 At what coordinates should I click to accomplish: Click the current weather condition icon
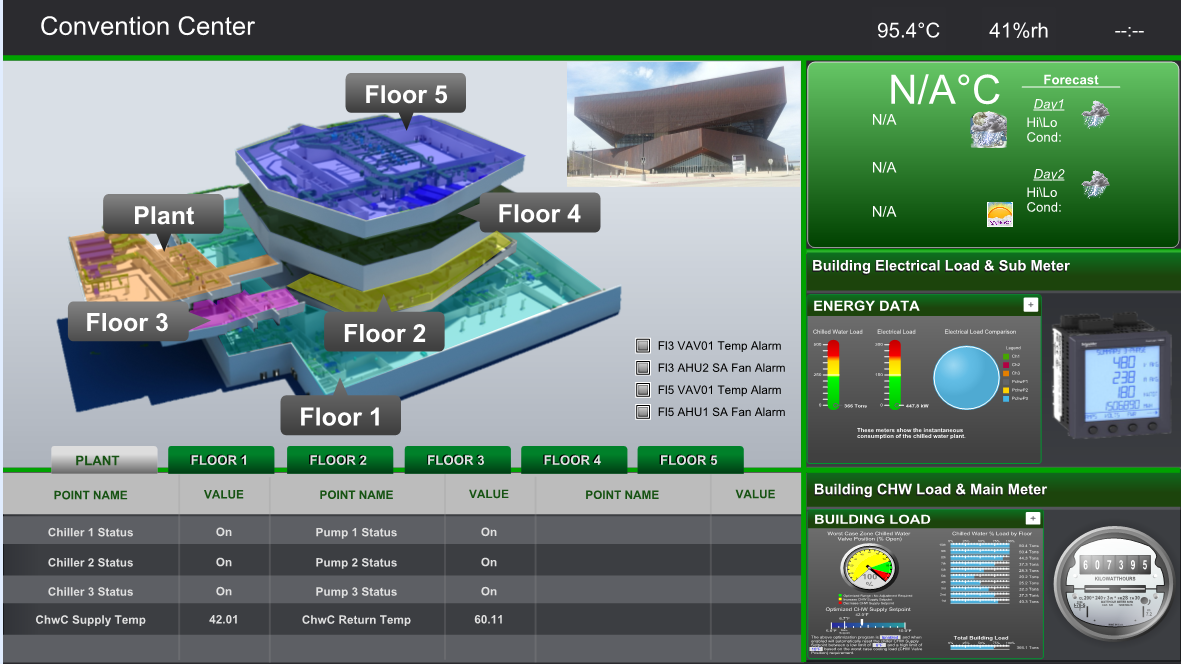tap(988, 129)
